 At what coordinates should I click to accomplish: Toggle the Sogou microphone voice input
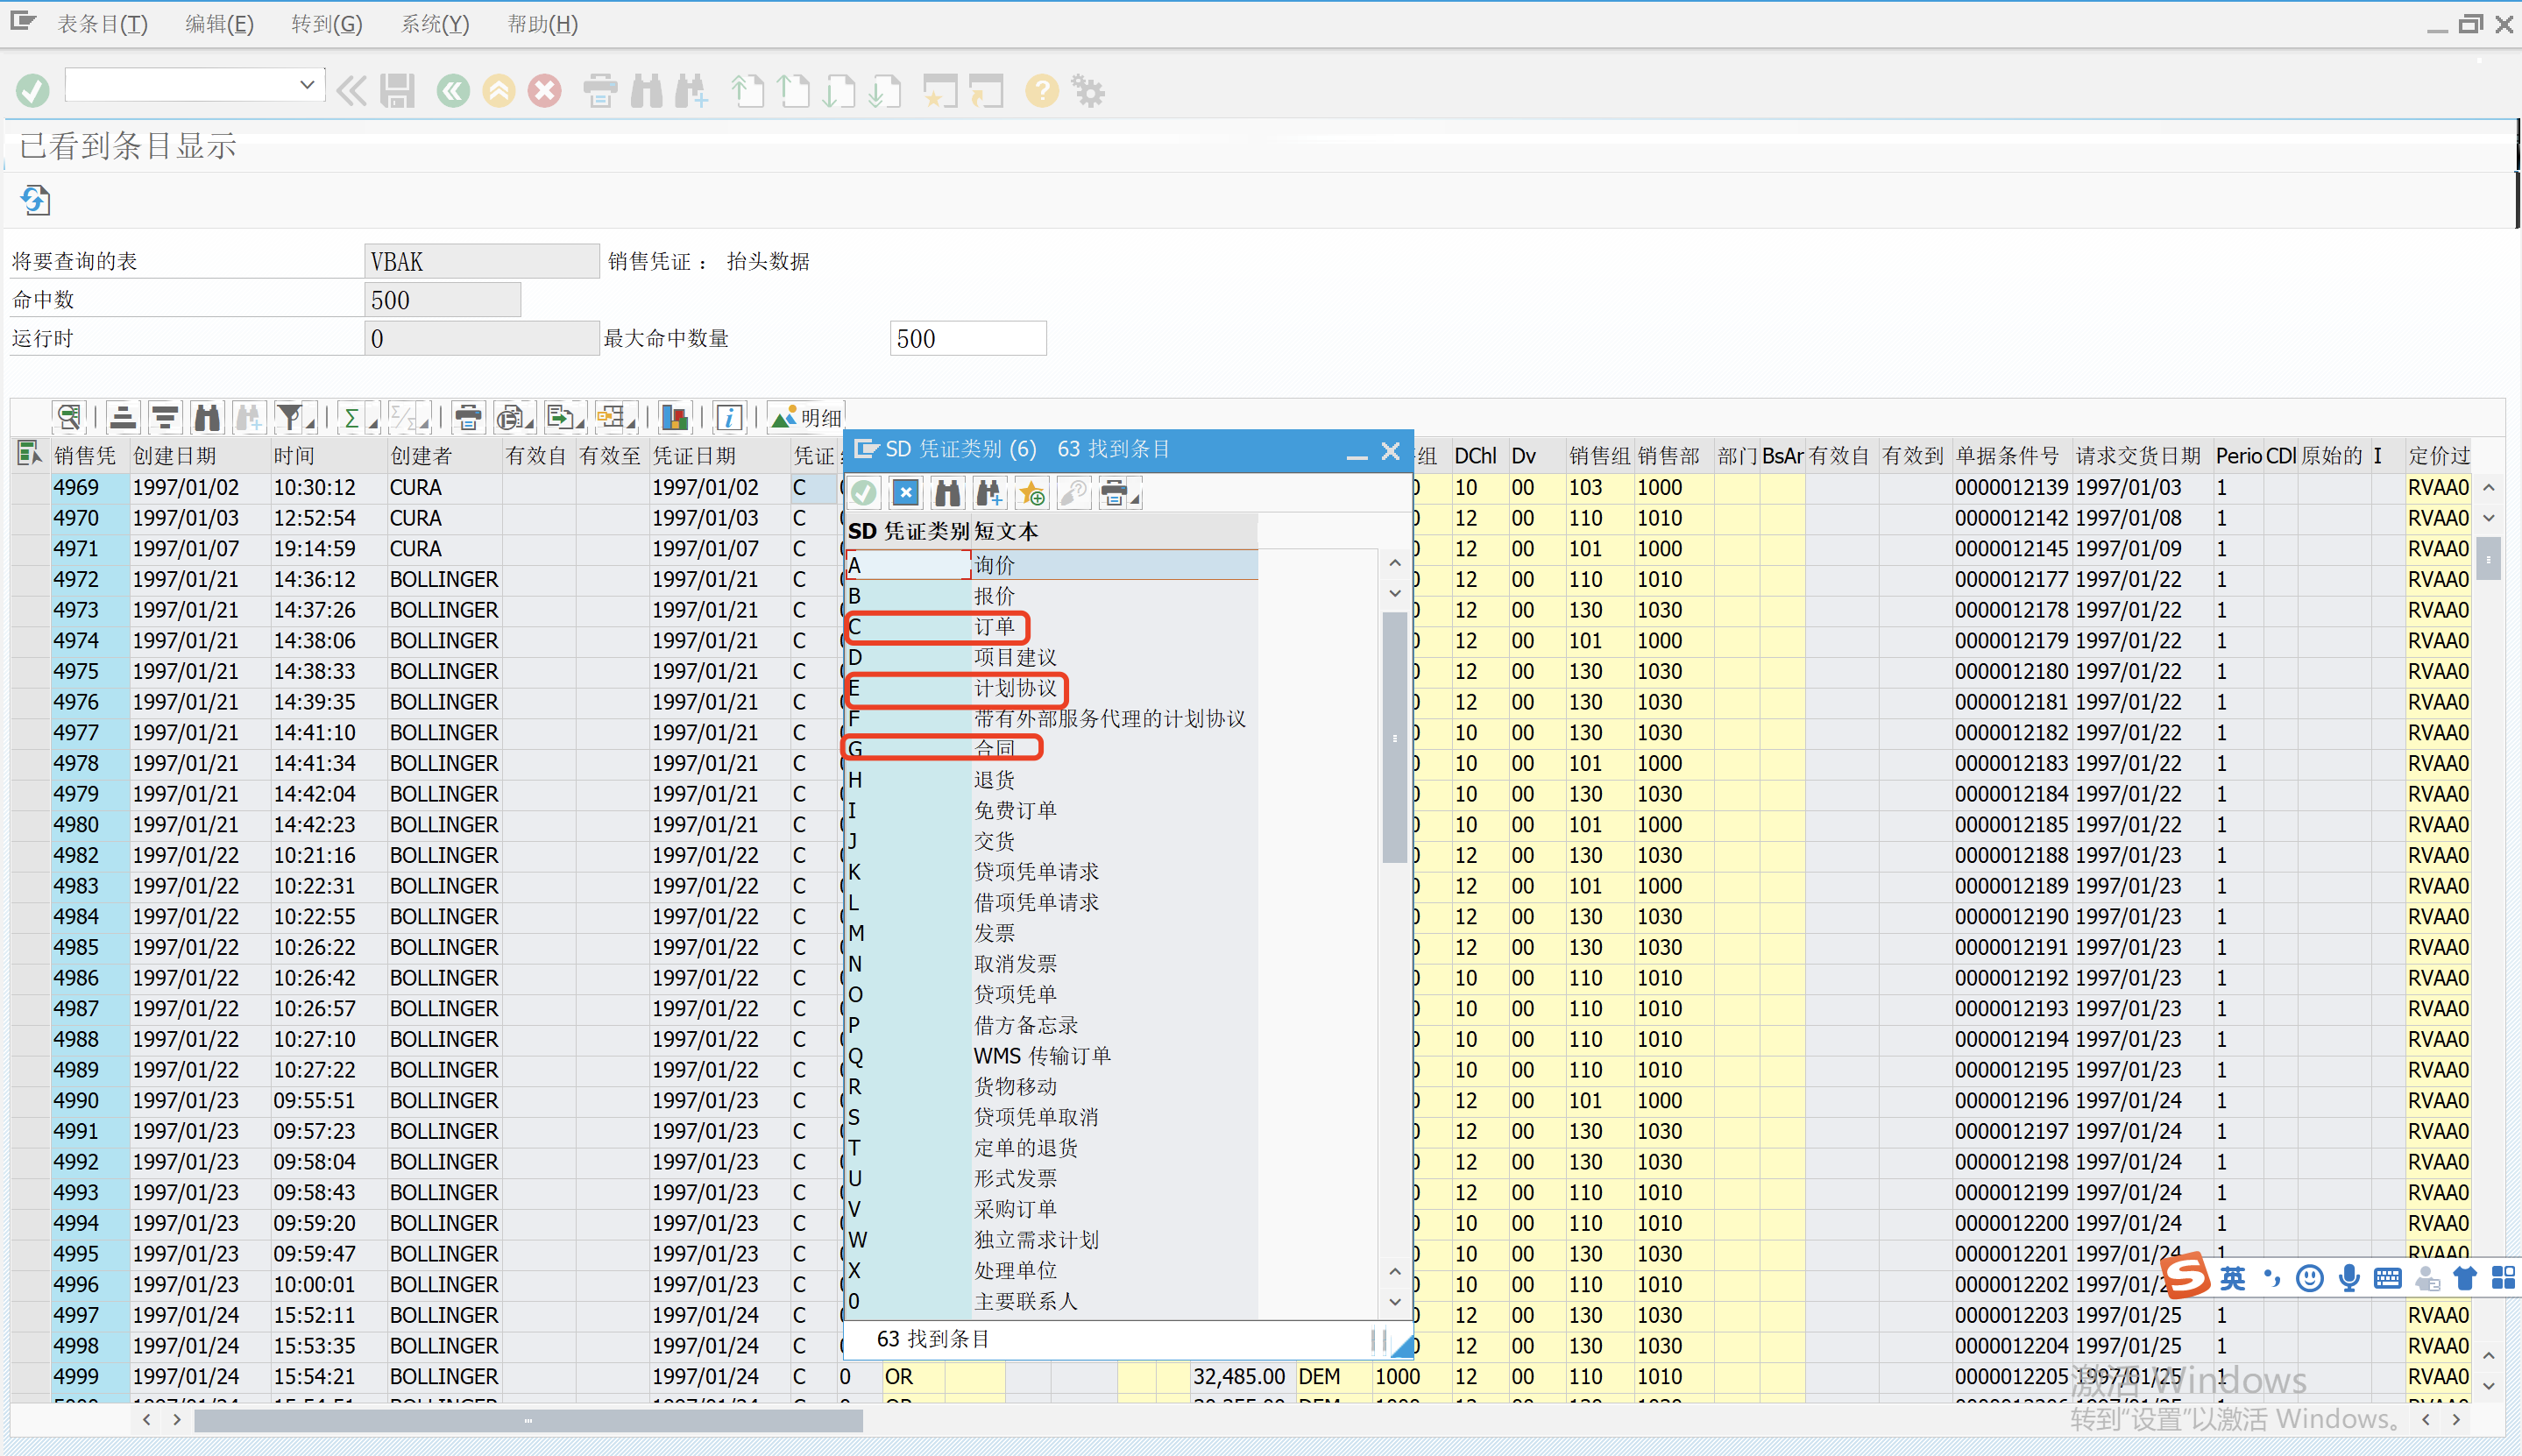click(2349, 1278)
